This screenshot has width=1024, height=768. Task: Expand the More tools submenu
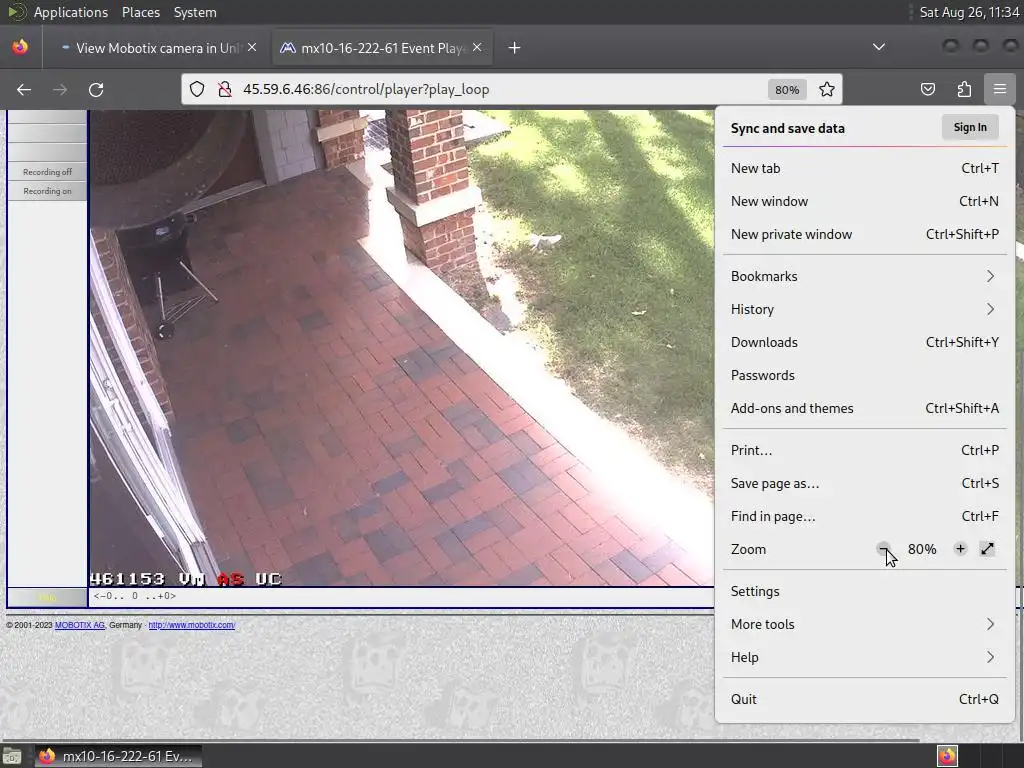865,624
